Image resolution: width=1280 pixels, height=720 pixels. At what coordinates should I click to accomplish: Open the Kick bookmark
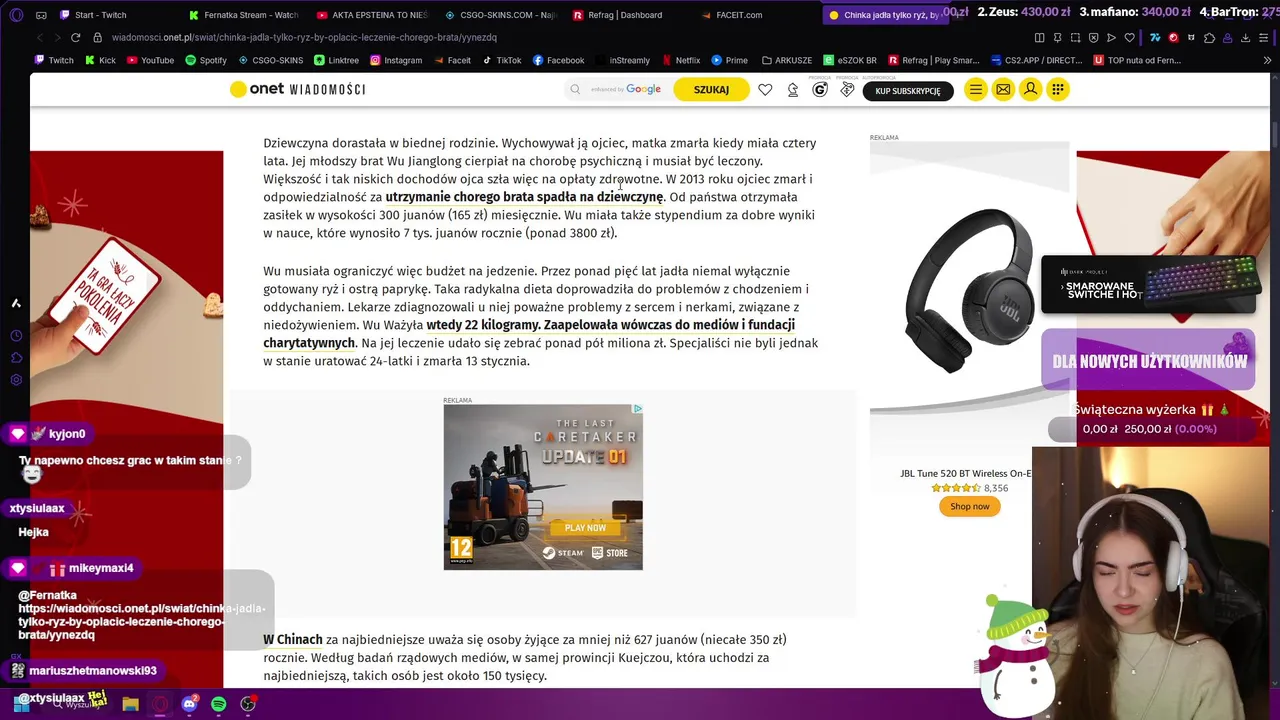click(100, 60)
